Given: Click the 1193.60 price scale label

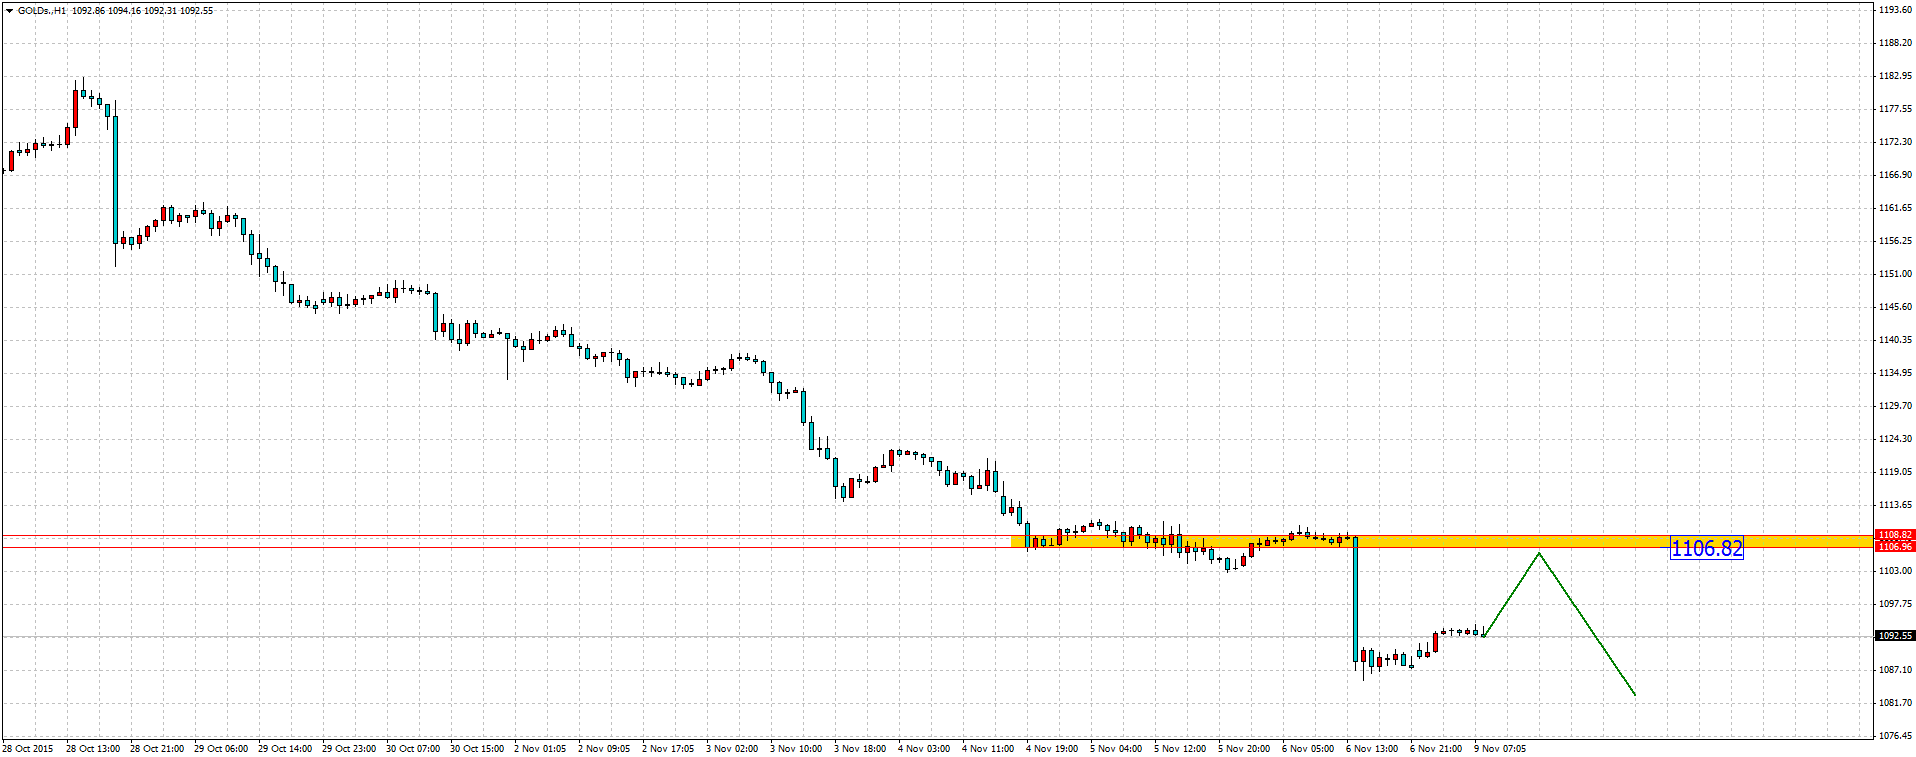Looking at the screenshot, I should pos(1895,10).
